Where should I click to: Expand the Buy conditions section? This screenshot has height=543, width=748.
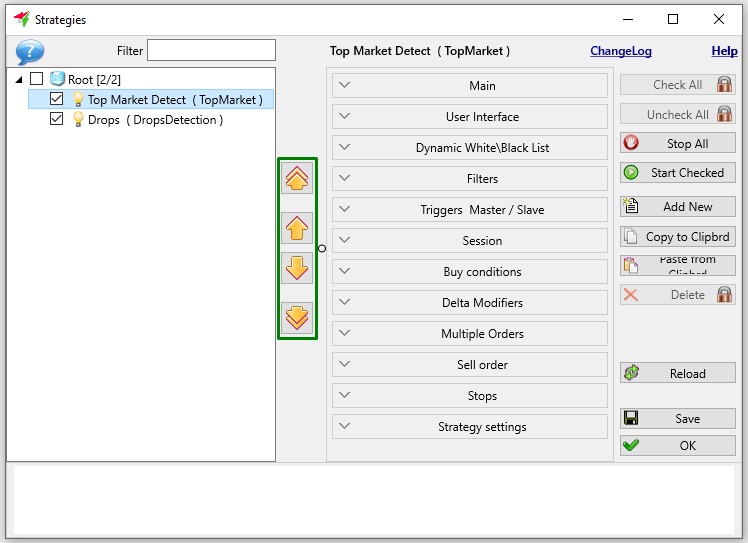[x=469, y=272]
